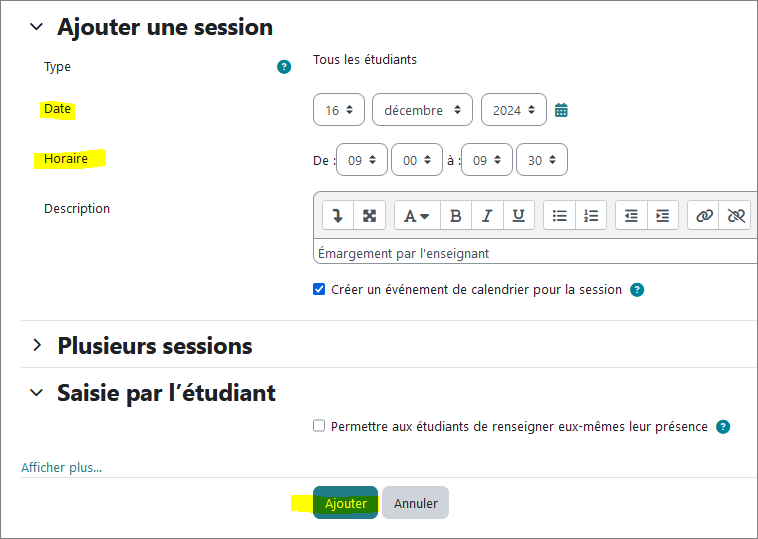
Task: Enable calendar event creation checkbox
Action: (319, 290)
